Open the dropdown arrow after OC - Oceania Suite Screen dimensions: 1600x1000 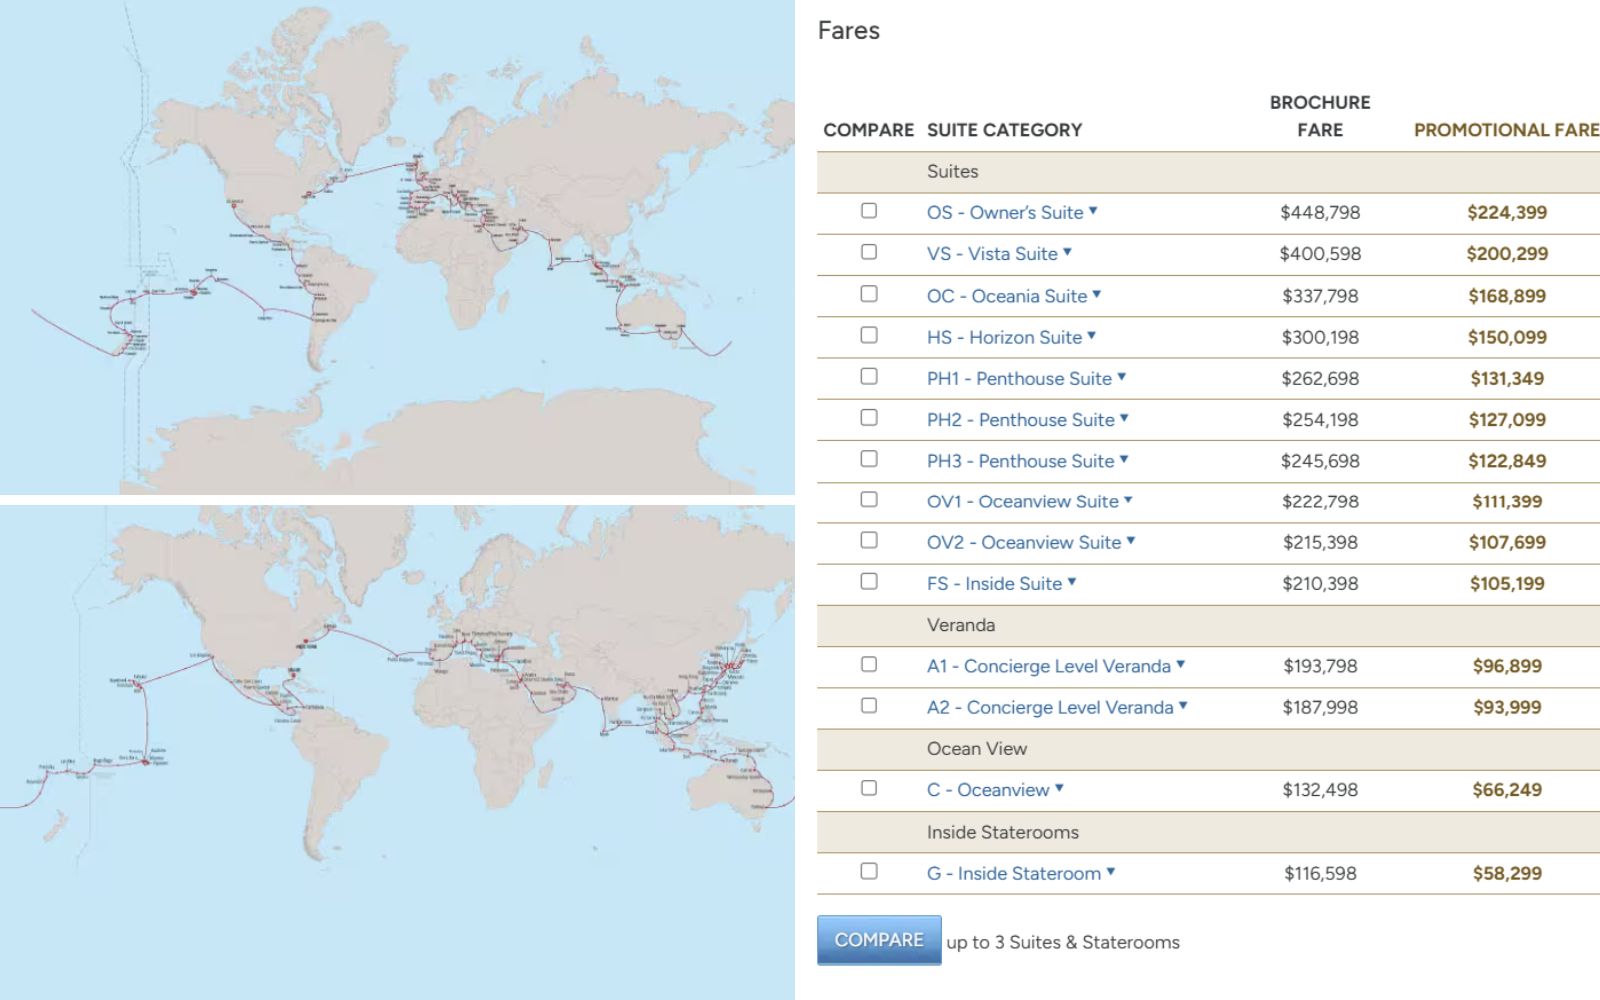[x=1097, y=294]
